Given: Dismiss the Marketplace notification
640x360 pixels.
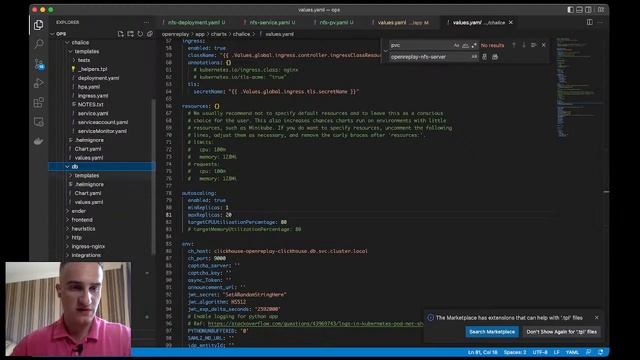Looking at the screenshot, I should (x=596, y=318).
